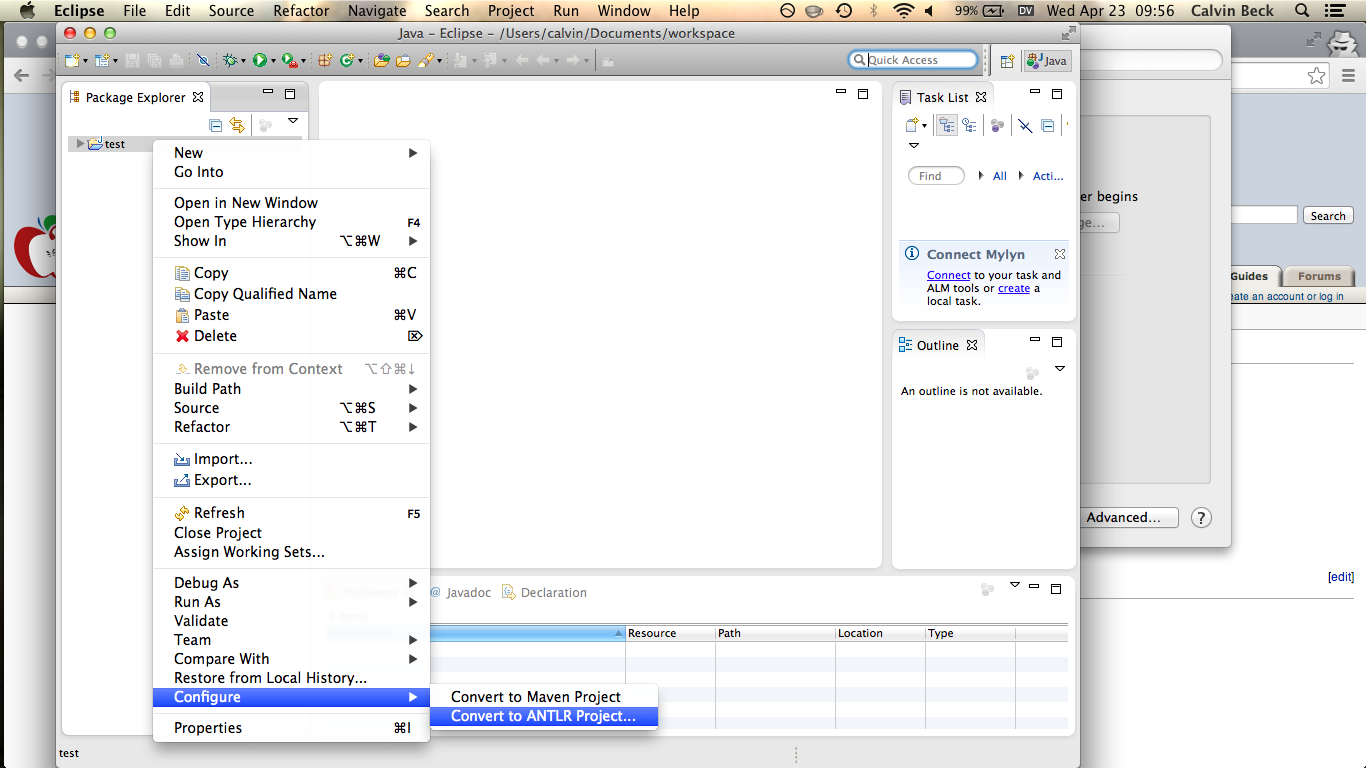The image size is (1366, 768).
Task: Click the New Task icon in Task List
Action: (911, 125)
